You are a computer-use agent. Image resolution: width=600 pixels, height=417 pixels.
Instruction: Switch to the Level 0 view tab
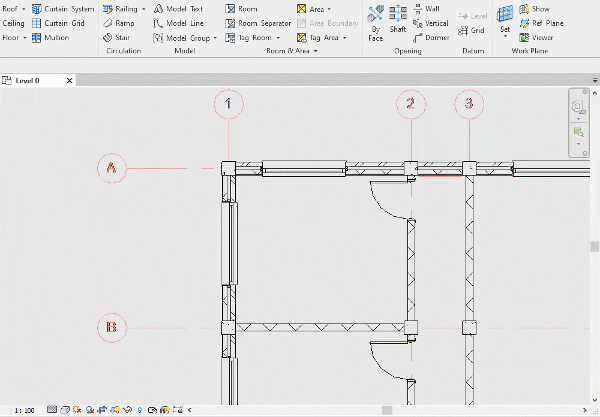pyautogui.click(x=28, y=81)
